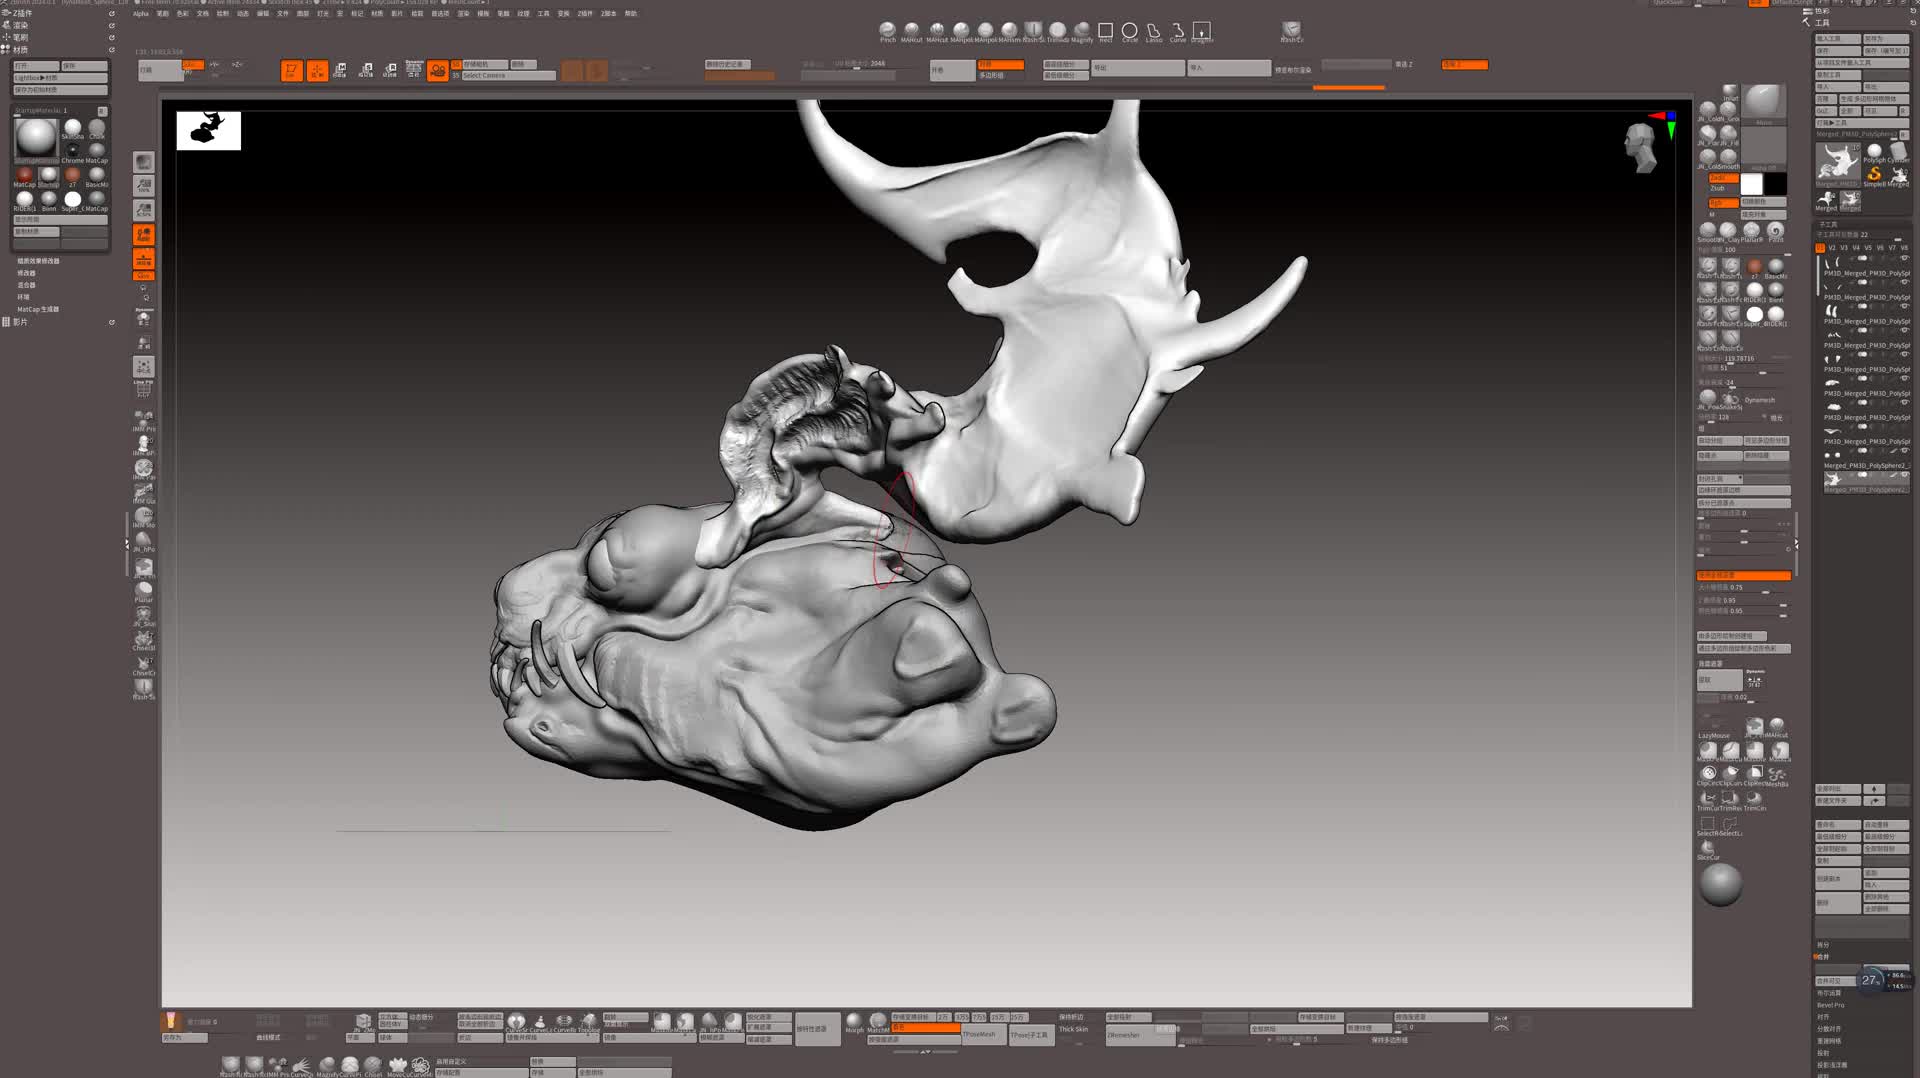Click the white main color swatch
This screenshot has height=1078, width=1920.
tap(1751, 184)
